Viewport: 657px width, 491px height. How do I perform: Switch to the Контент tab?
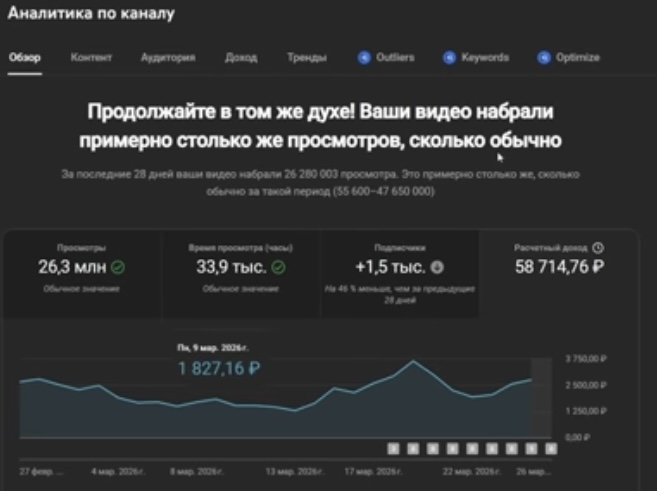pyautogui.click(x=91, y=57)
